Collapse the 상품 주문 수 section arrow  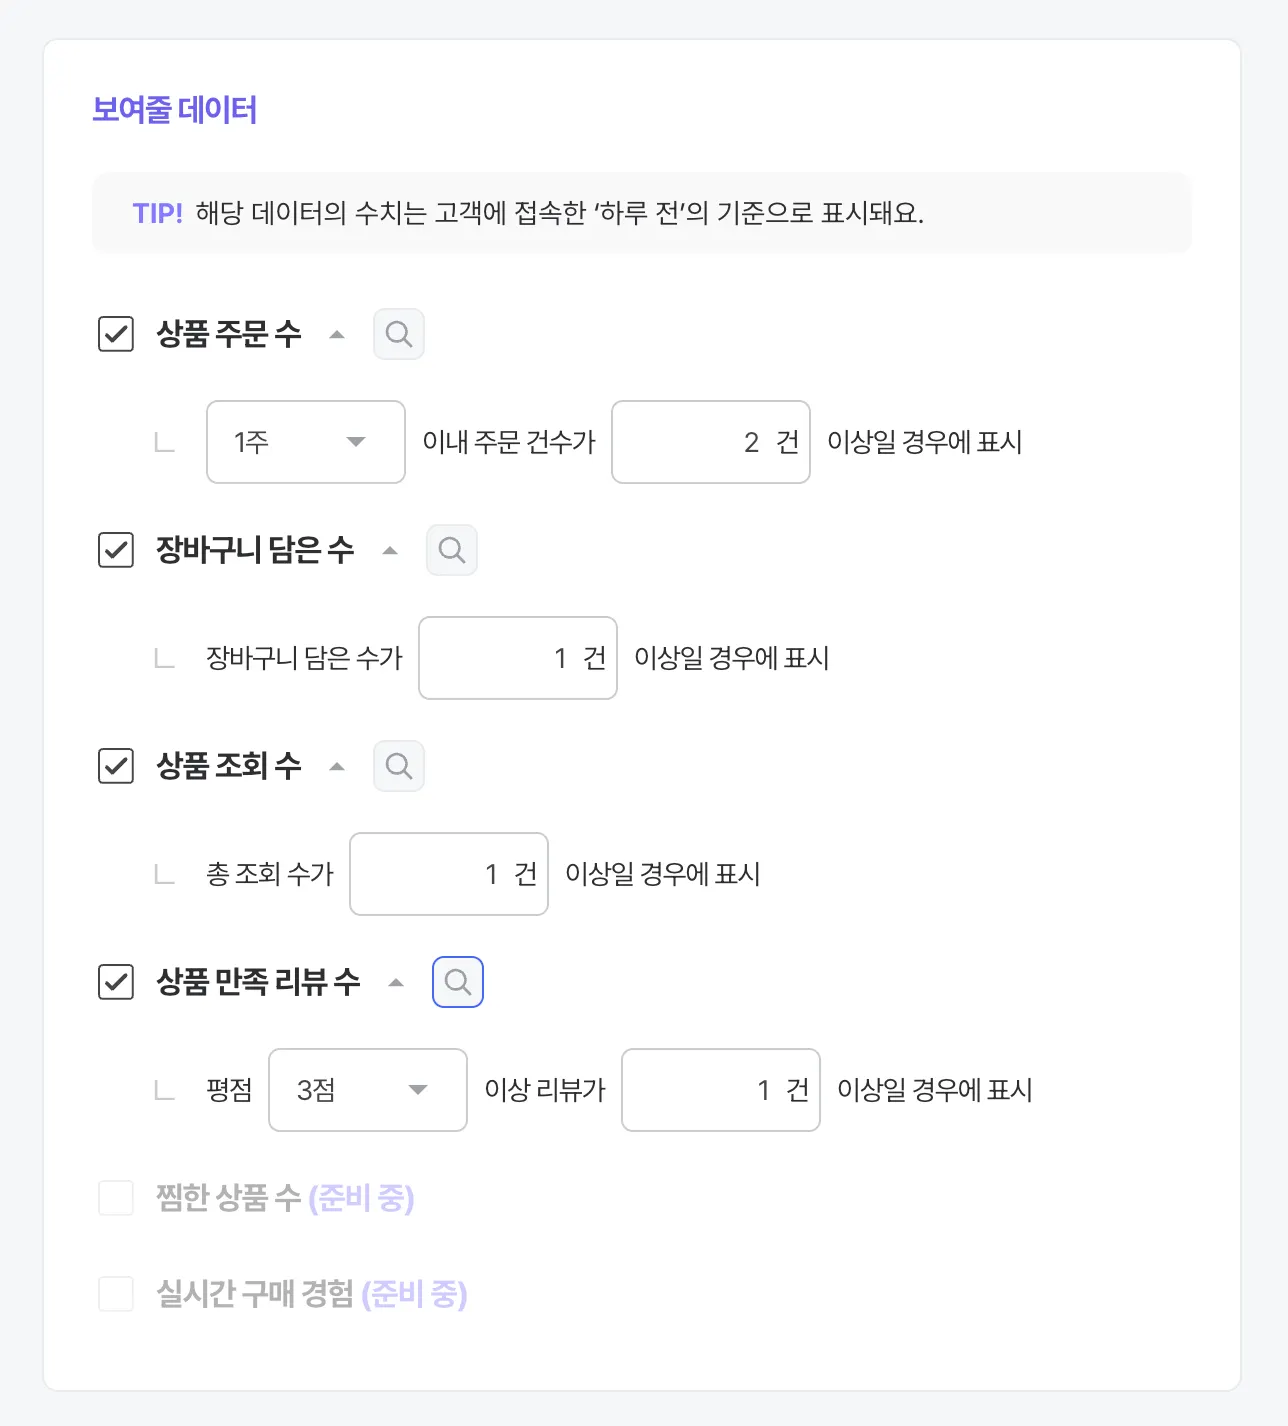tap(337, 335)
